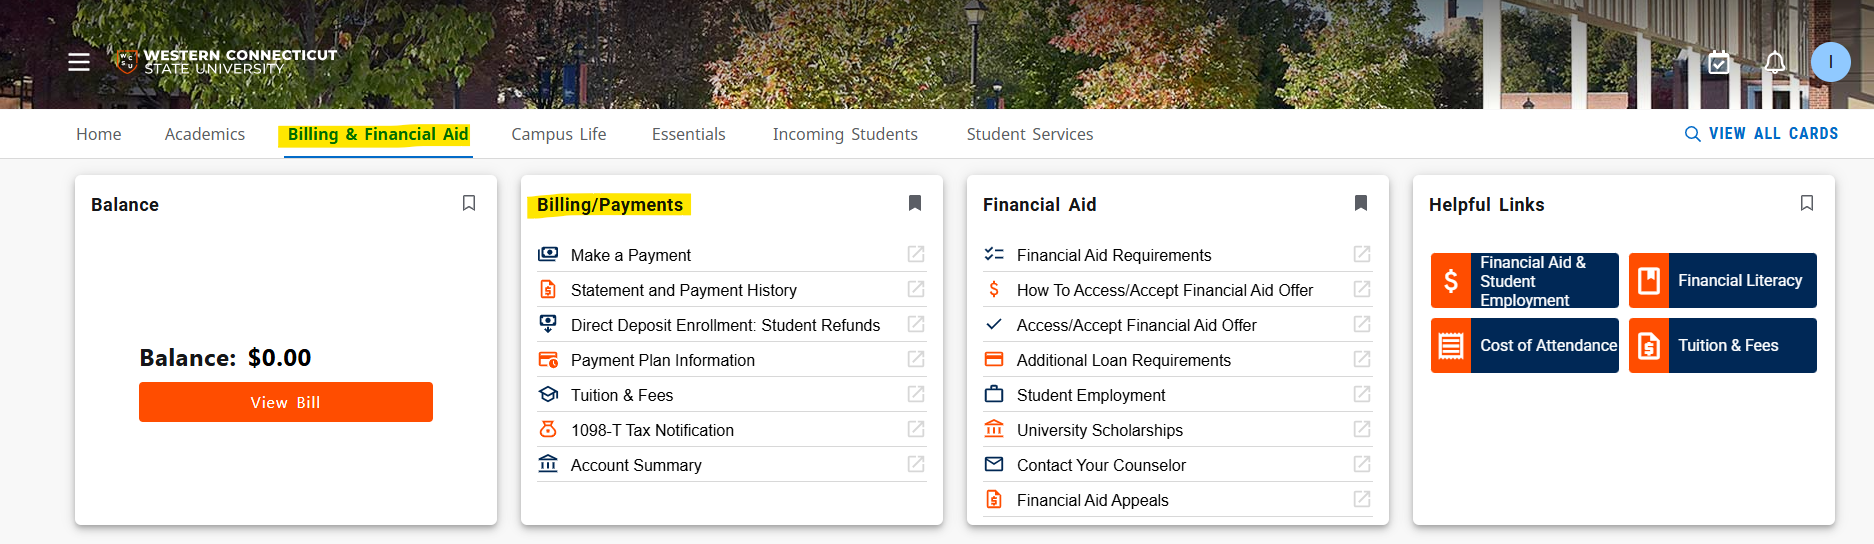The width and height of the screenshot is (1874, 544).
Task: Bookmark the Balance card
Action: point(469,203)
